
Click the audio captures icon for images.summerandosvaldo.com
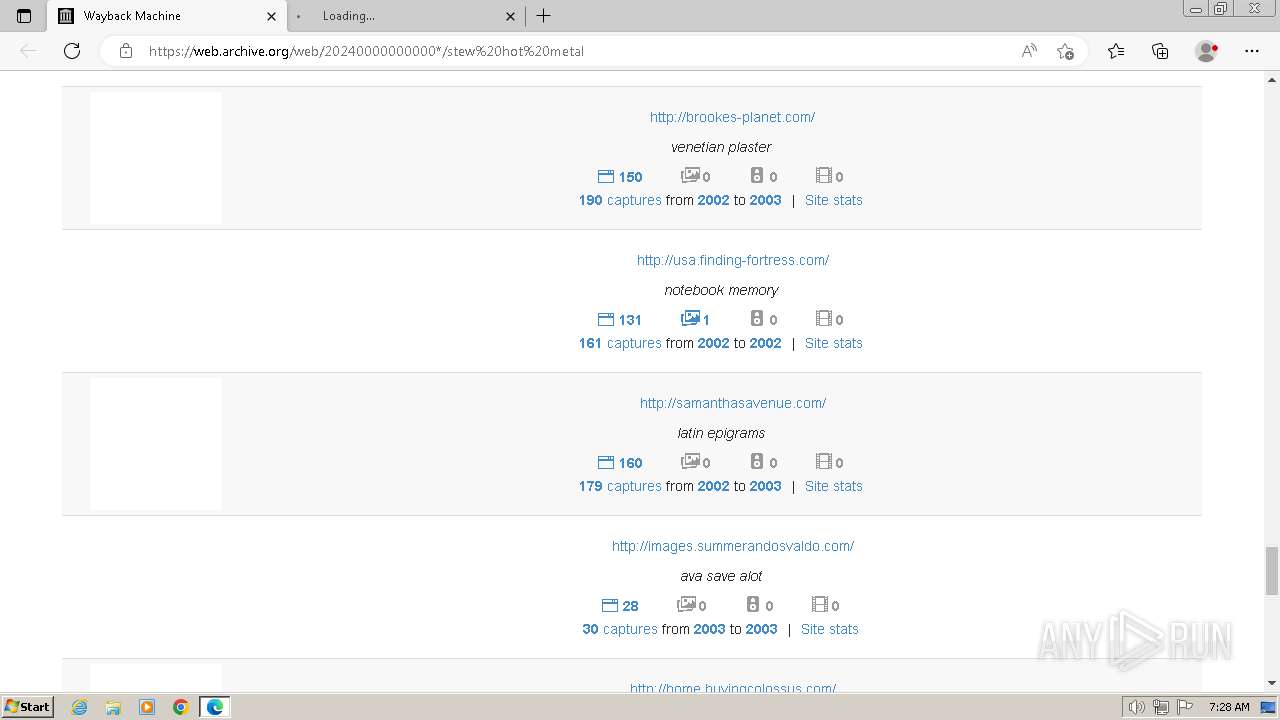pos(753,605)
